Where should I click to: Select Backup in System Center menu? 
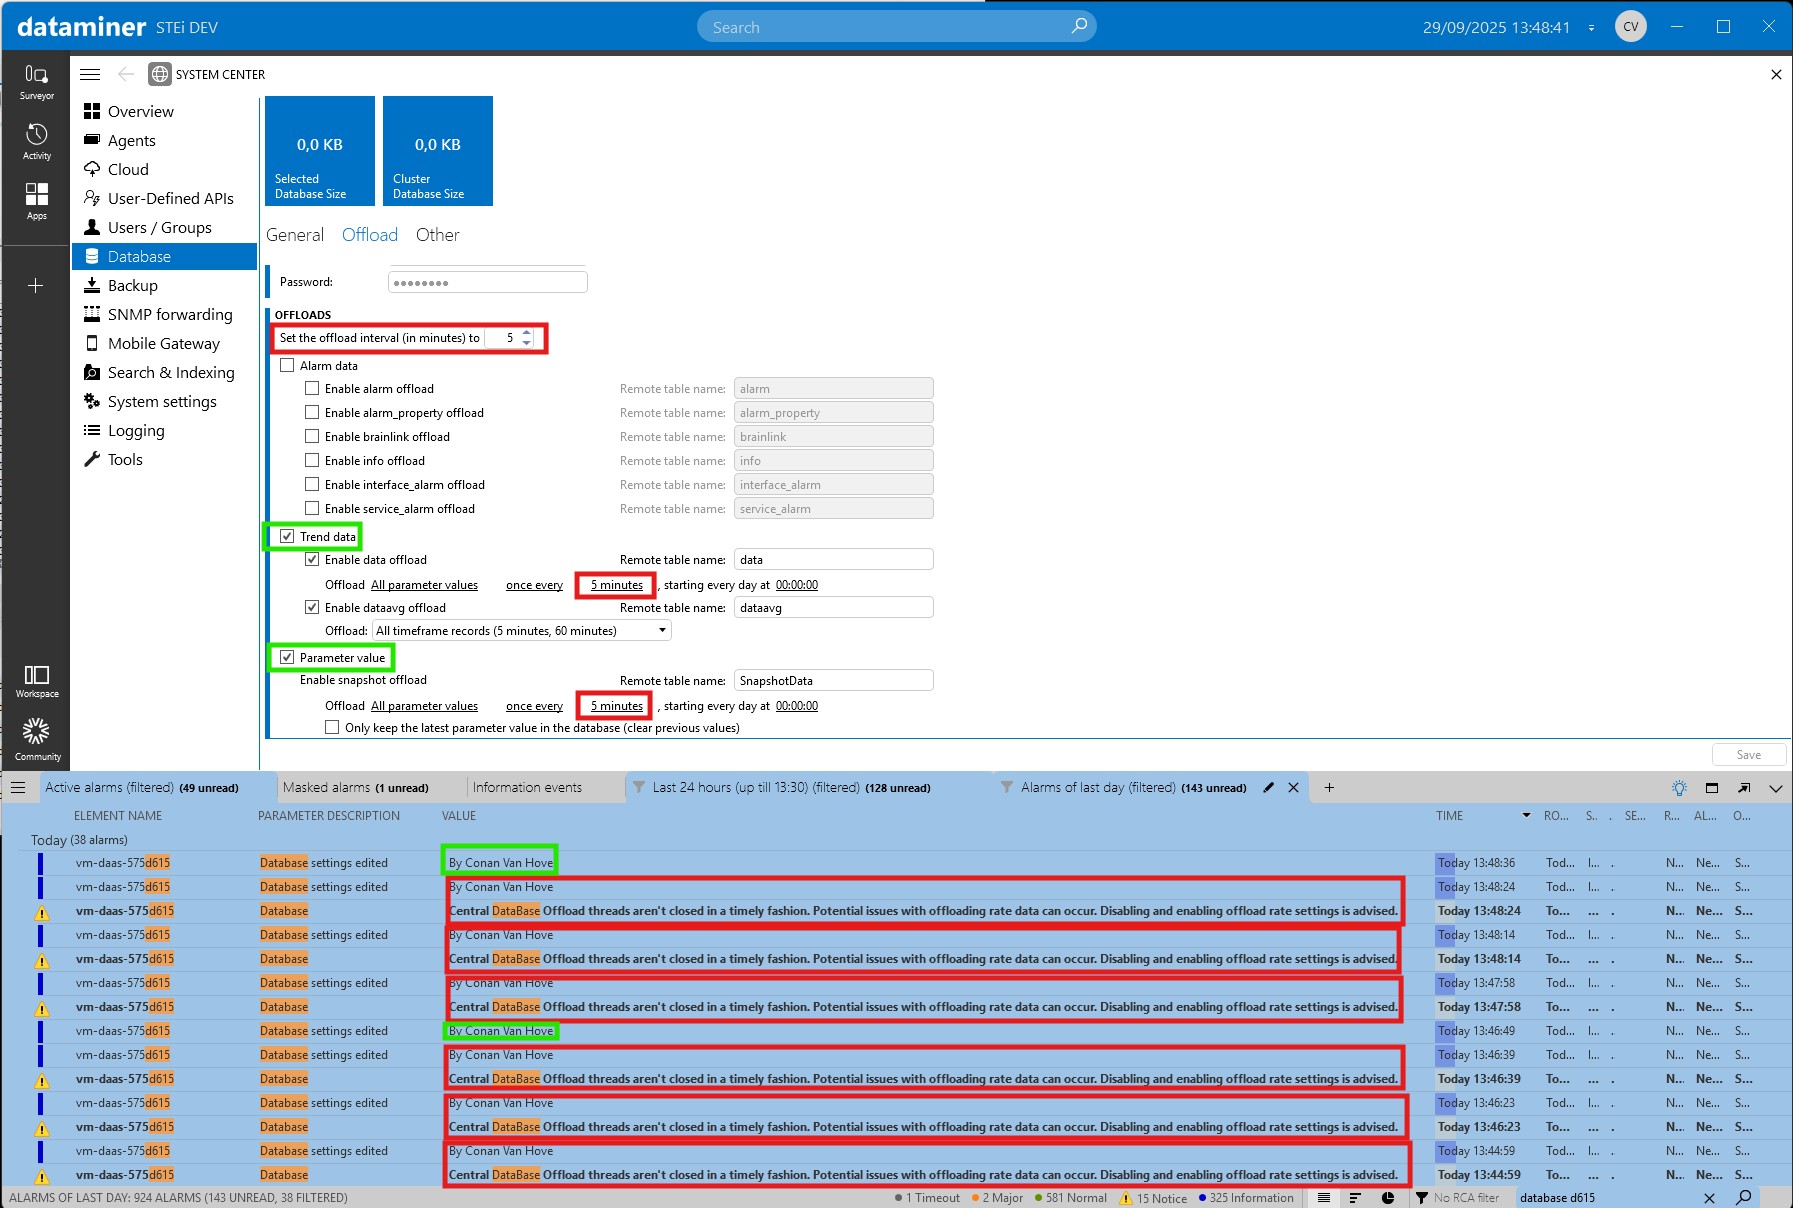tap(133, 286)
